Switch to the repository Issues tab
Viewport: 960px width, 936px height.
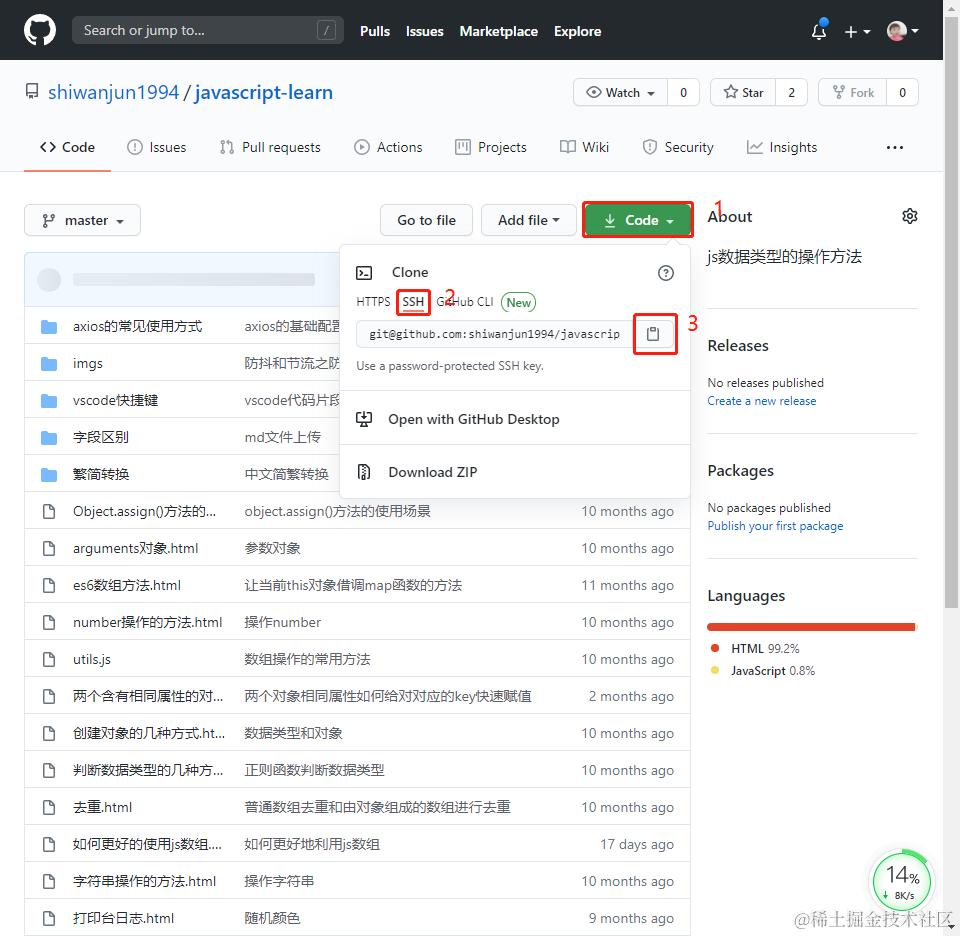tap(157, 148)
